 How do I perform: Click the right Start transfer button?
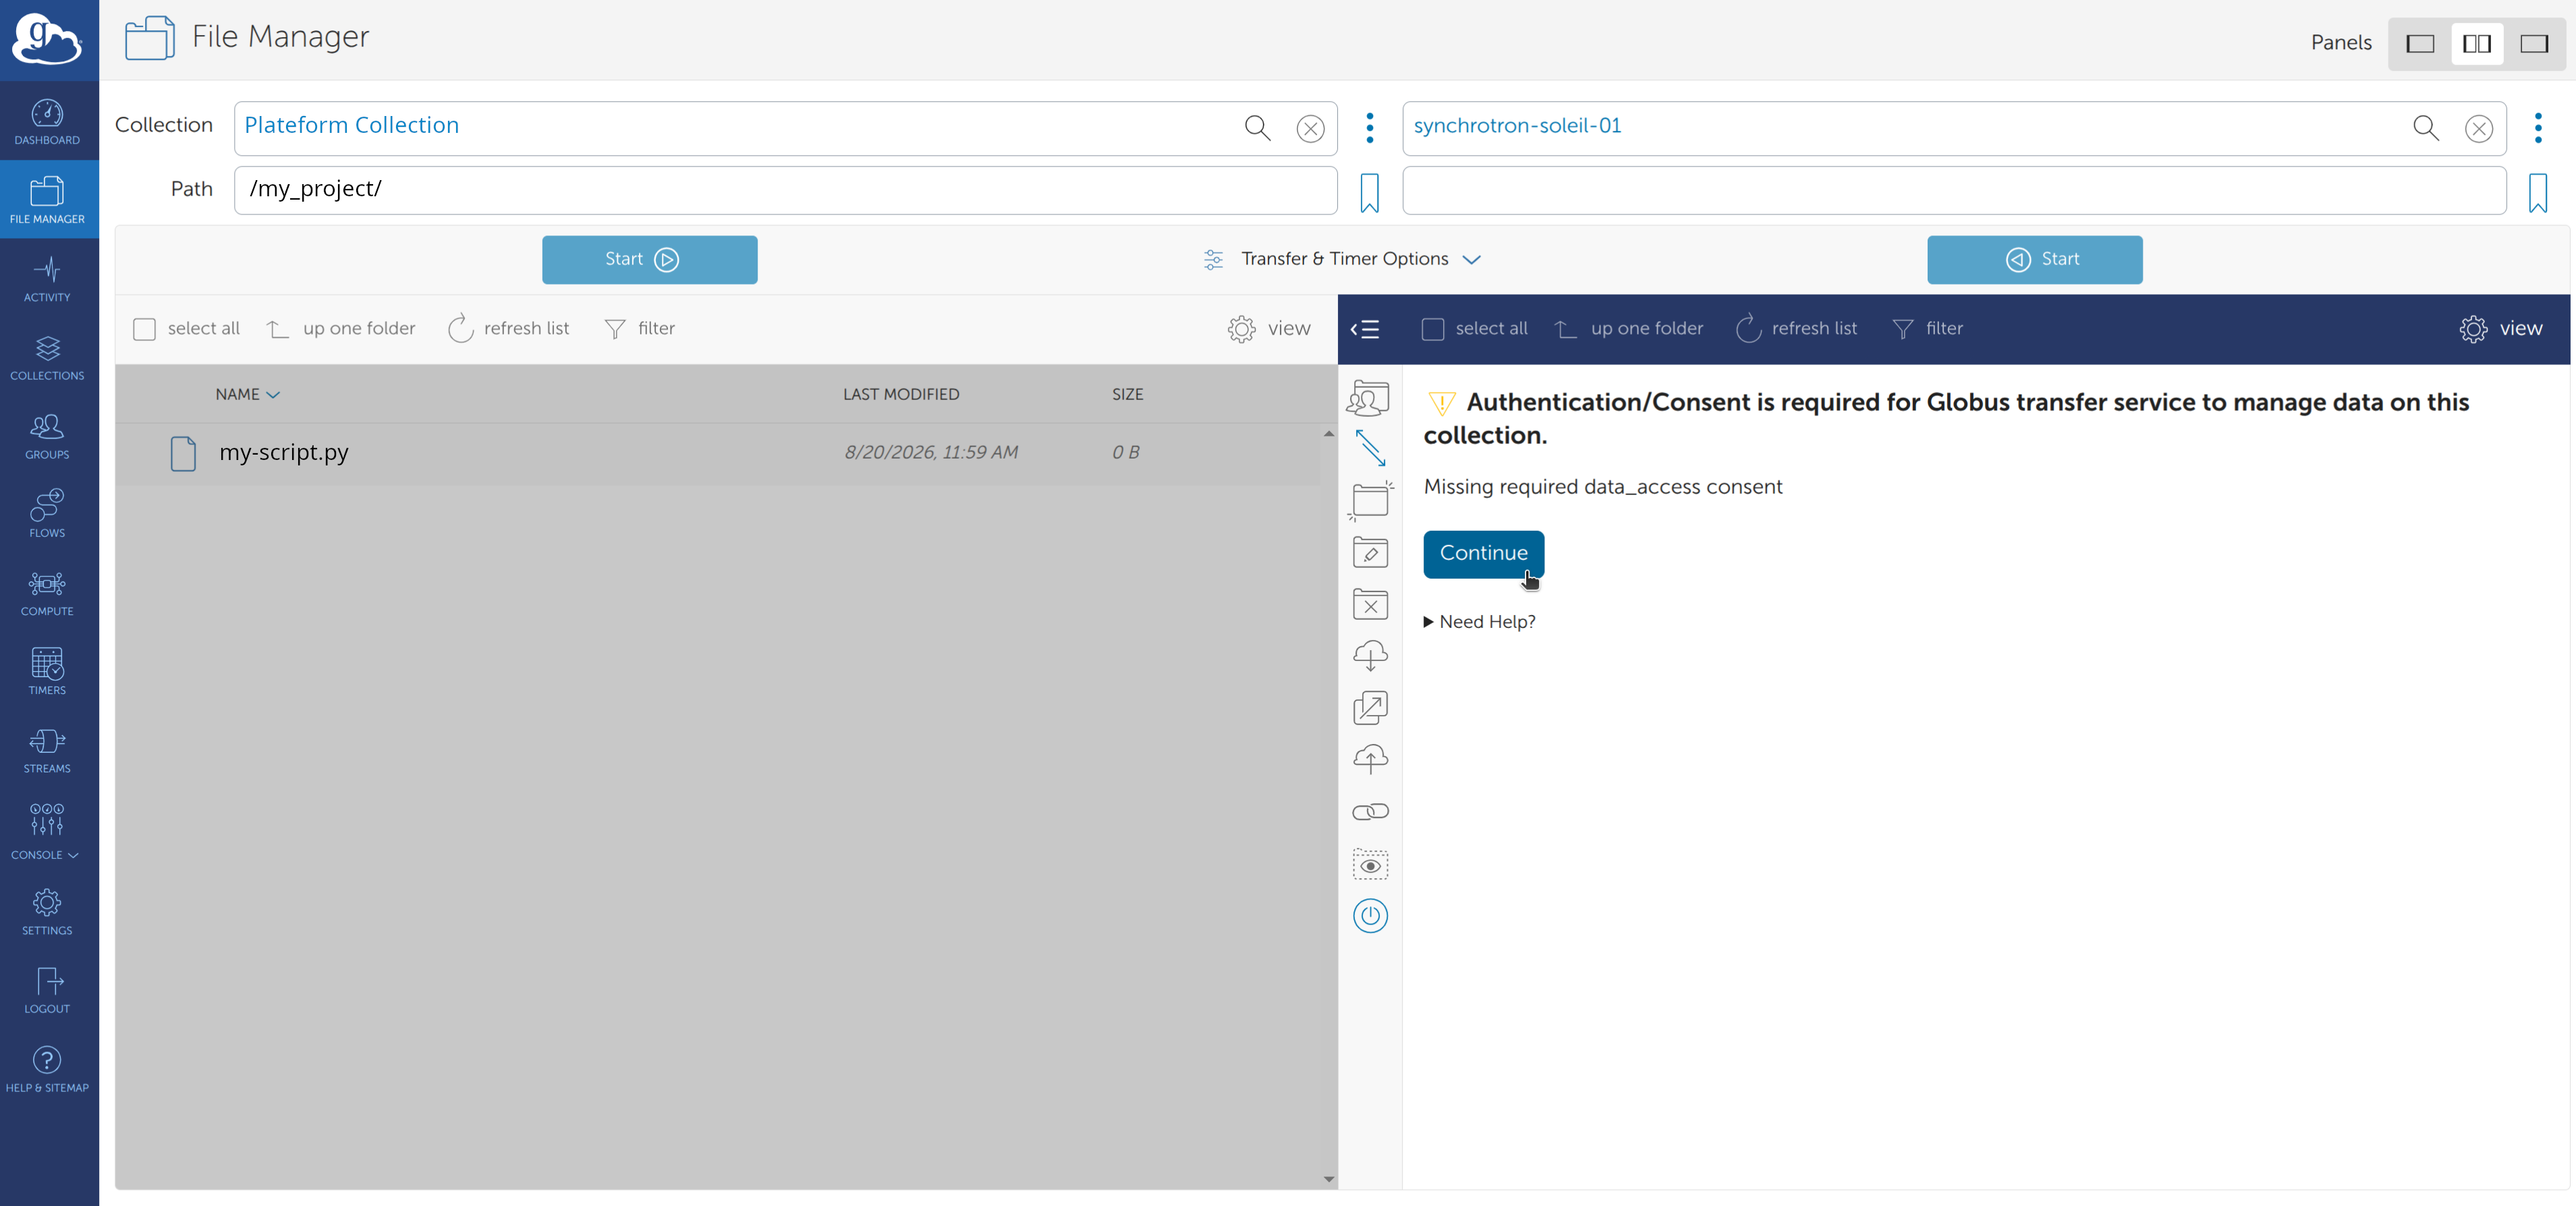coord(2034,260)
